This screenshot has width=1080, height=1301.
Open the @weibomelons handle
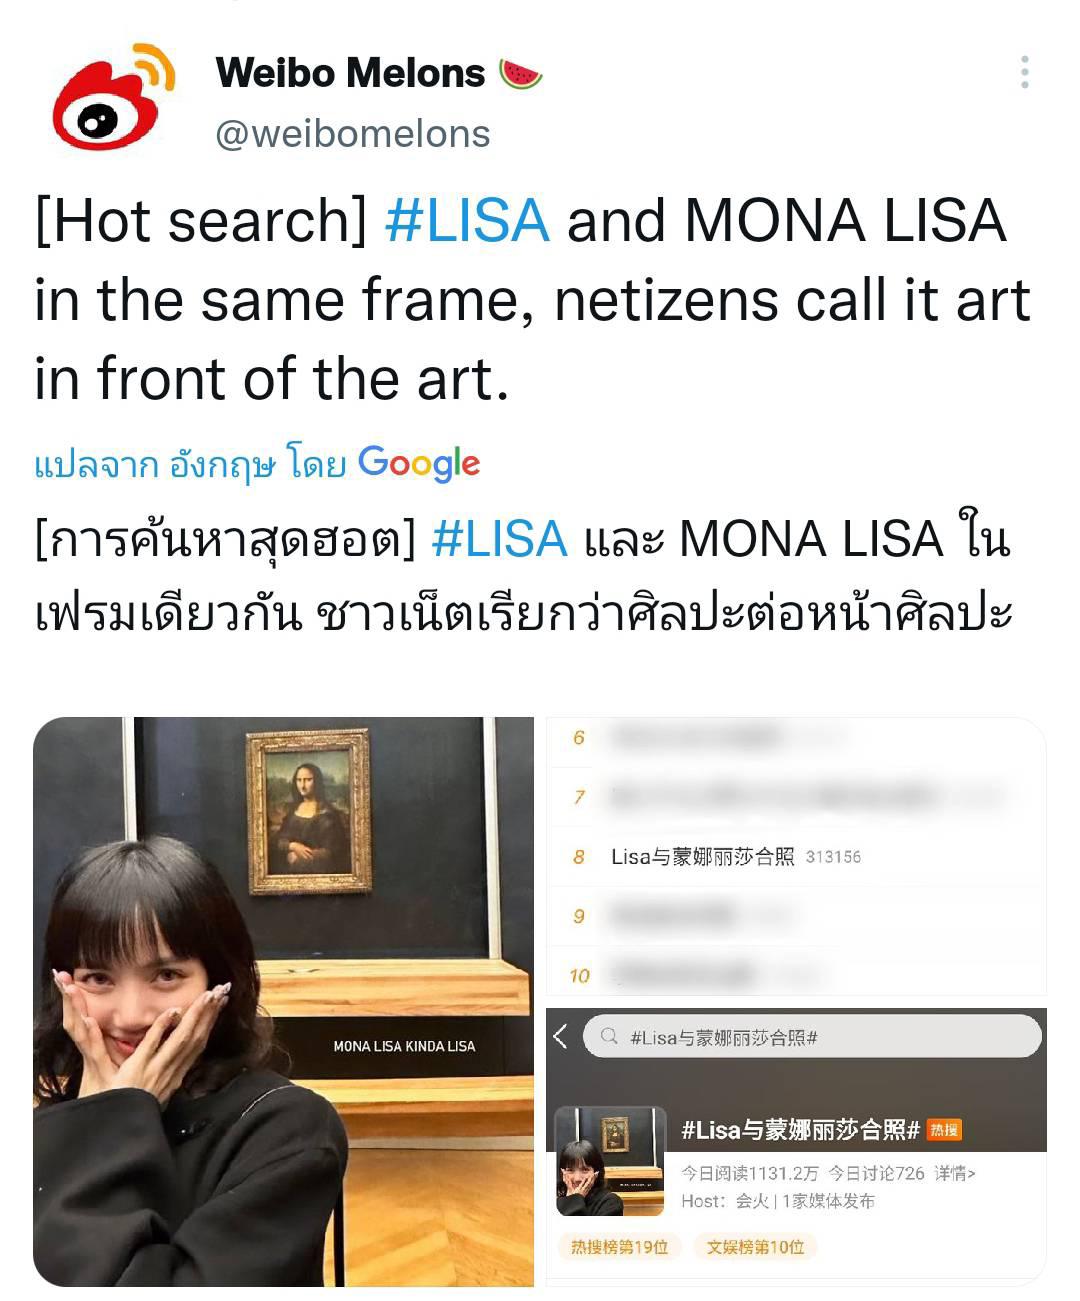point(353,134)
